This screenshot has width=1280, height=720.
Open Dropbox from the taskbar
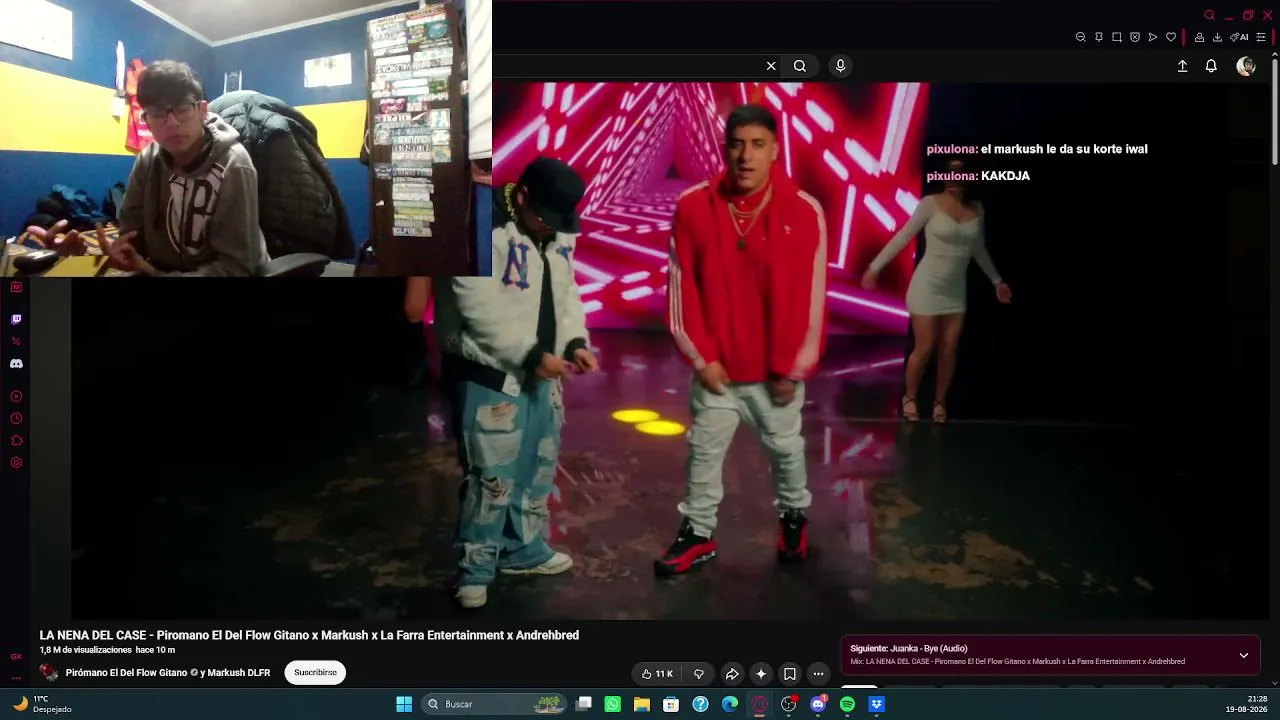[x=877, y=704]
